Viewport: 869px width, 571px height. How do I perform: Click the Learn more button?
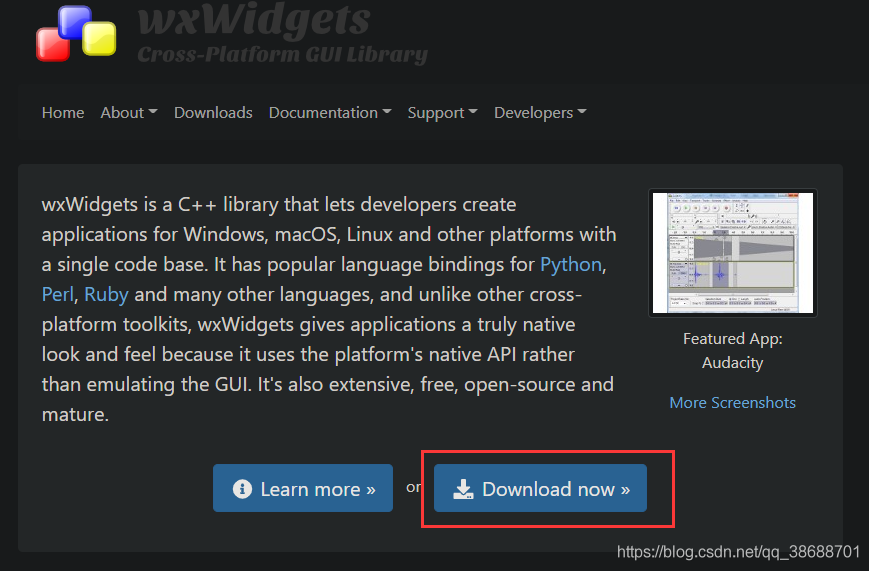click(x=303, y=488)
